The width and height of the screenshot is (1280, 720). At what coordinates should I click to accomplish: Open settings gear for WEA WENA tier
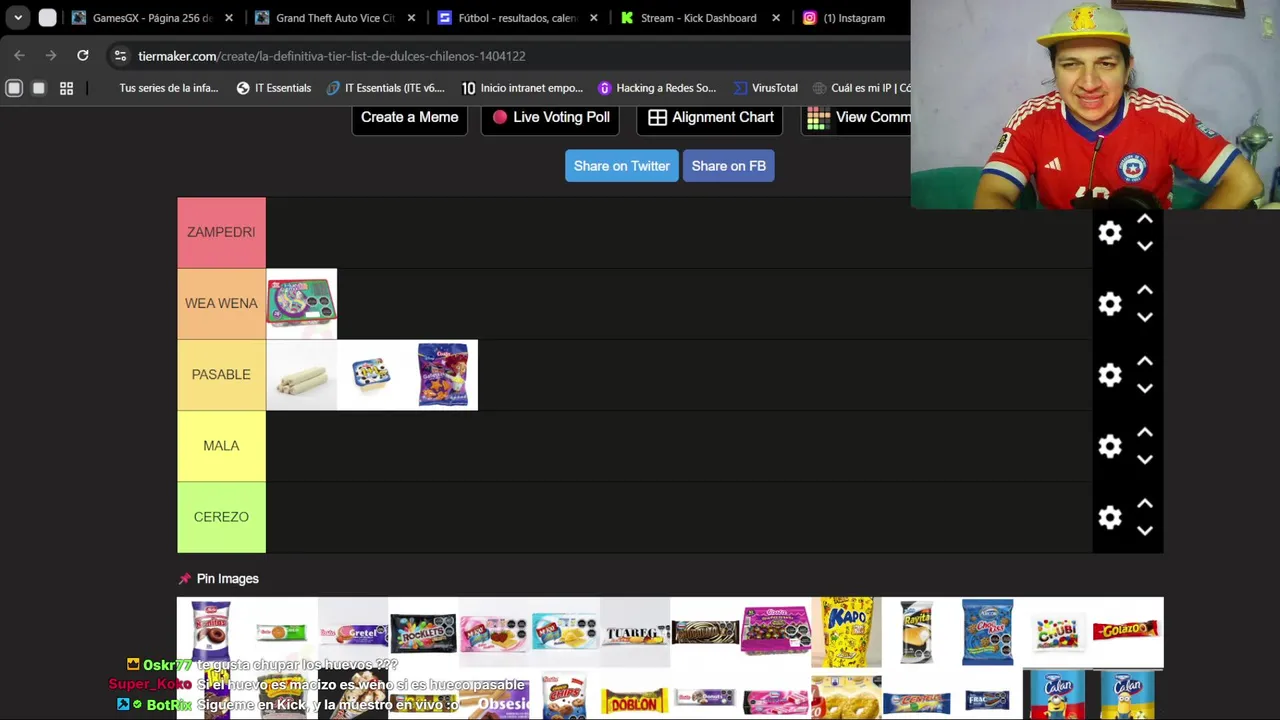(x=1110, y=304)
